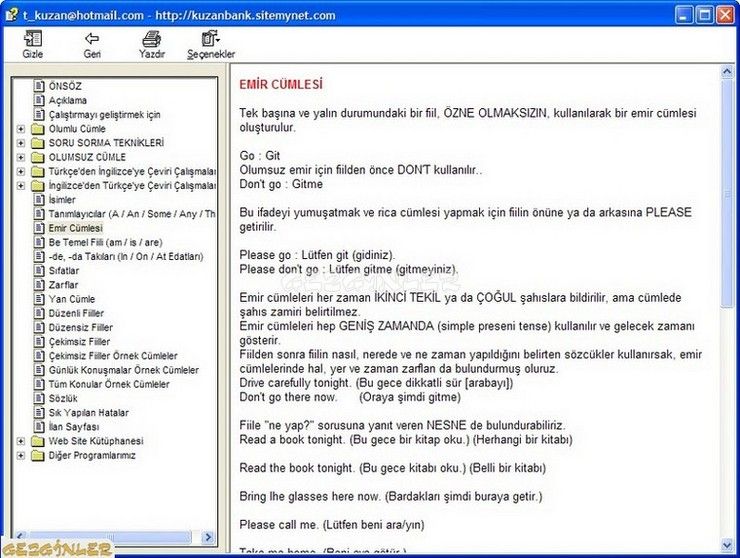Click the Sözlük page icon
This screenshot has height=558, width=740.
(39, 398)
